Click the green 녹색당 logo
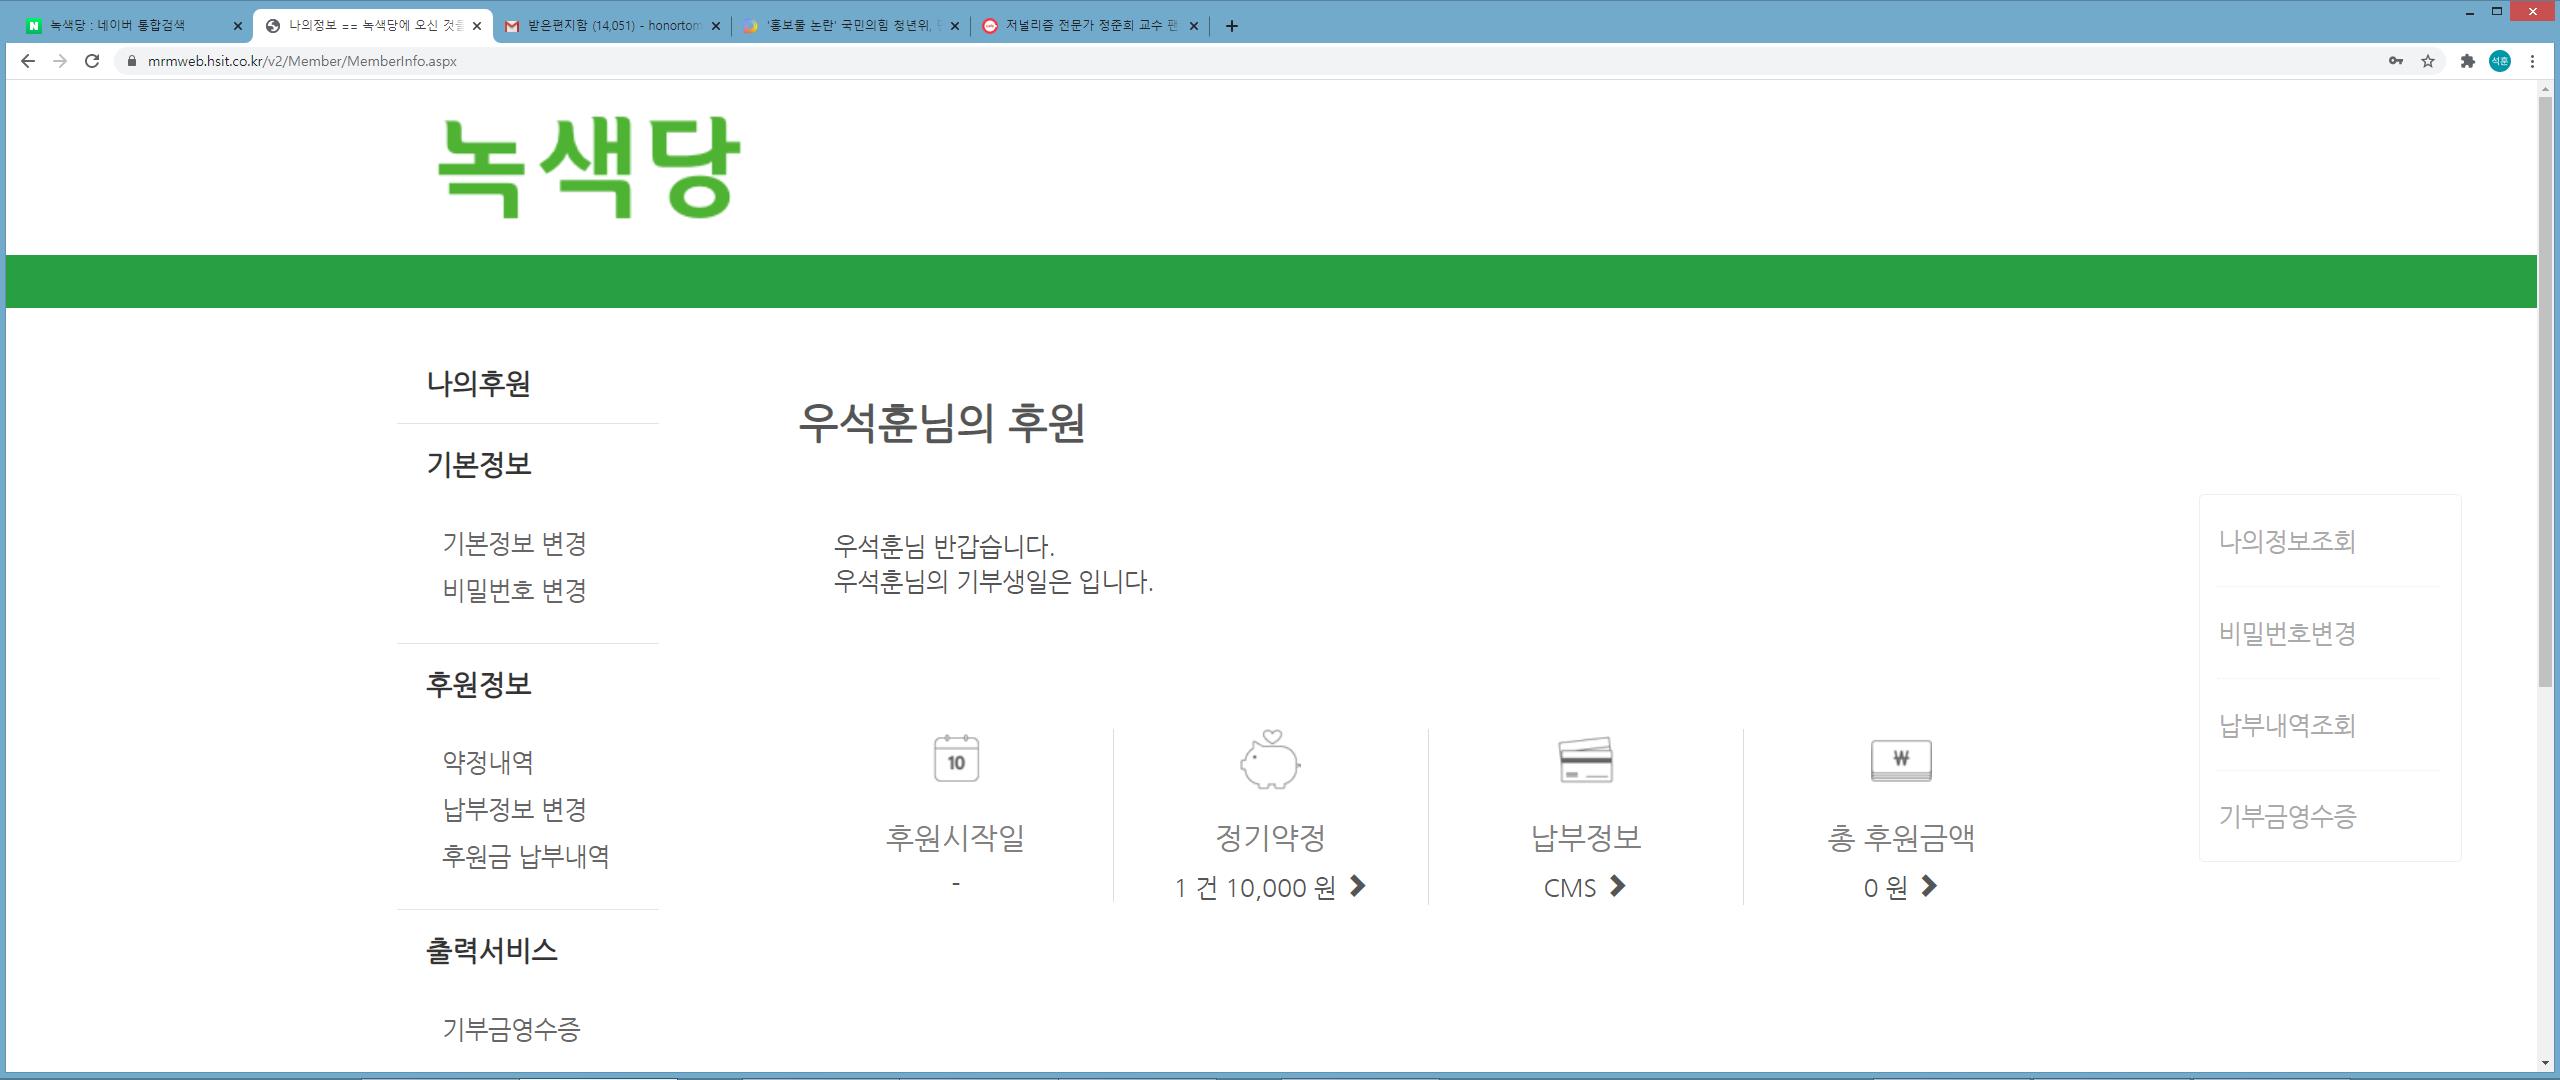 (588, 167)
